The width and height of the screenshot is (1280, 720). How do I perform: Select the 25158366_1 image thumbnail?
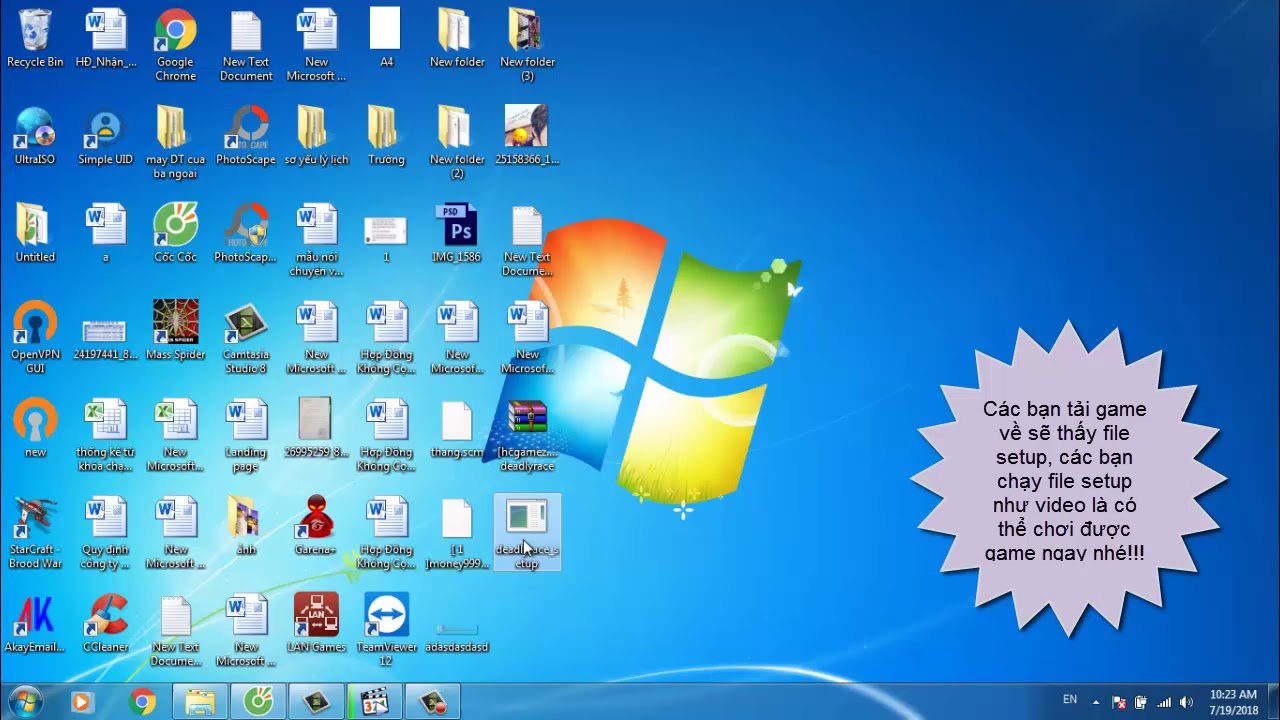coord(527,135)
